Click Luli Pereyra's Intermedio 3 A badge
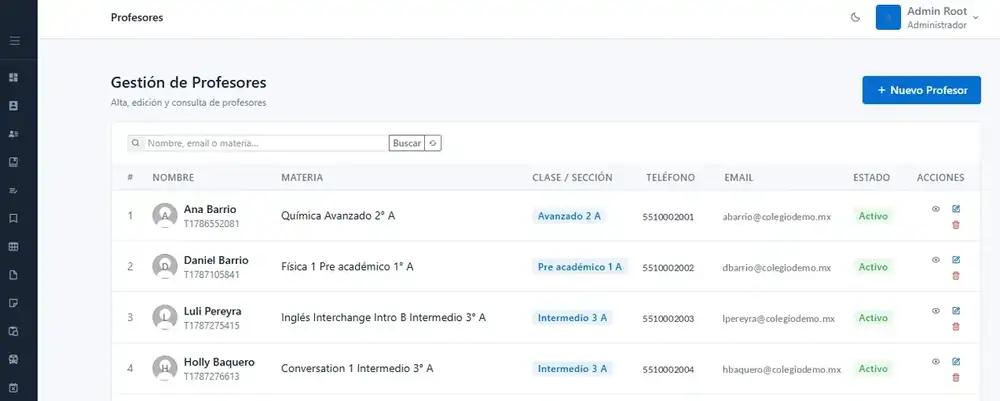1000x401 pixels. click(x=572, y=317)
